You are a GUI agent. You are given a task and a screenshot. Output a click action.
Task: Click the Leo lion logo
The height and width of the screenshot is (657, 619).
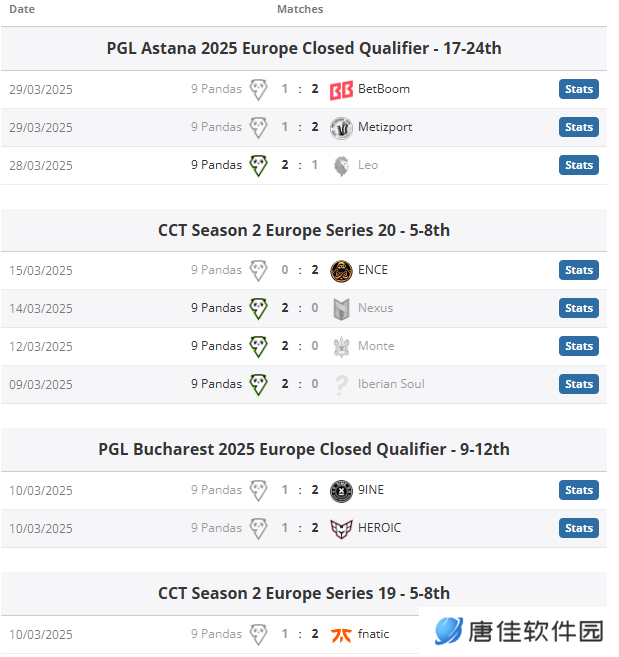pyautogui.click(x=341, y=166)
